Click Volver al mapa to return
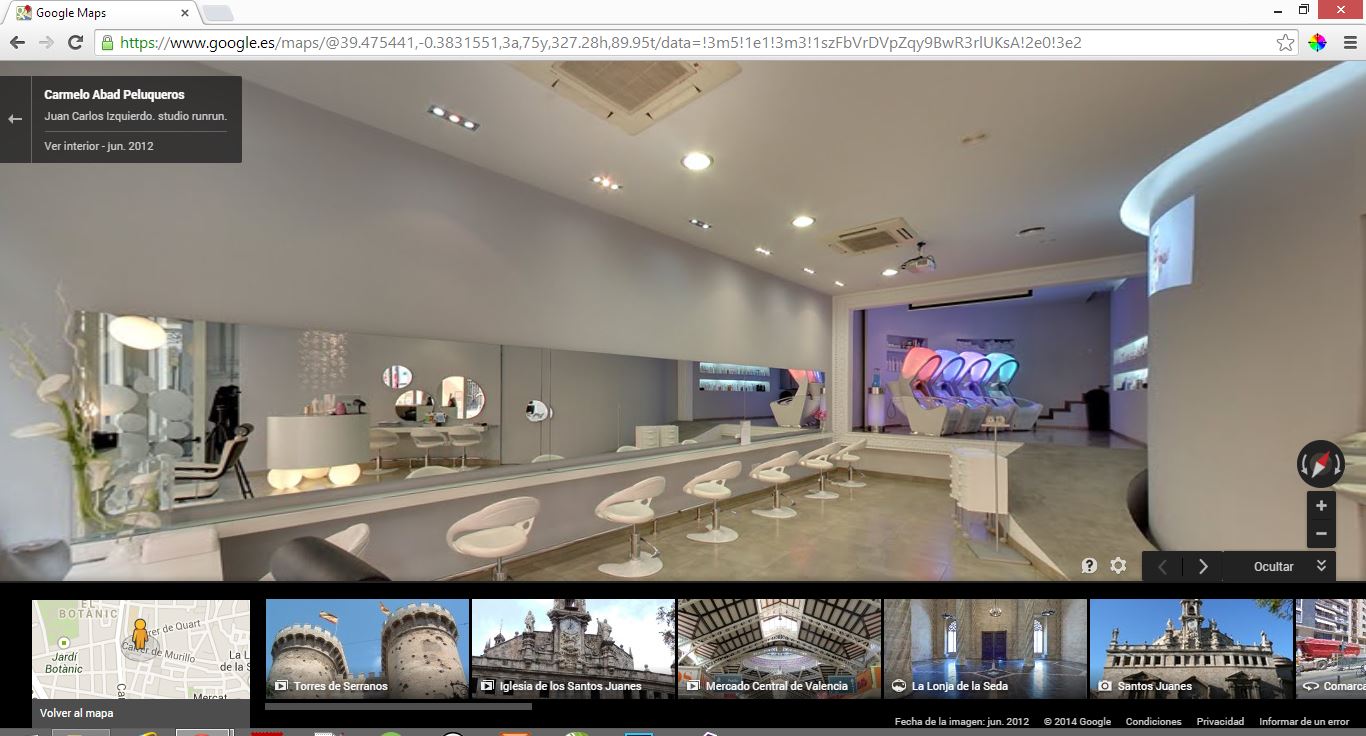 [x=76, y=713]
